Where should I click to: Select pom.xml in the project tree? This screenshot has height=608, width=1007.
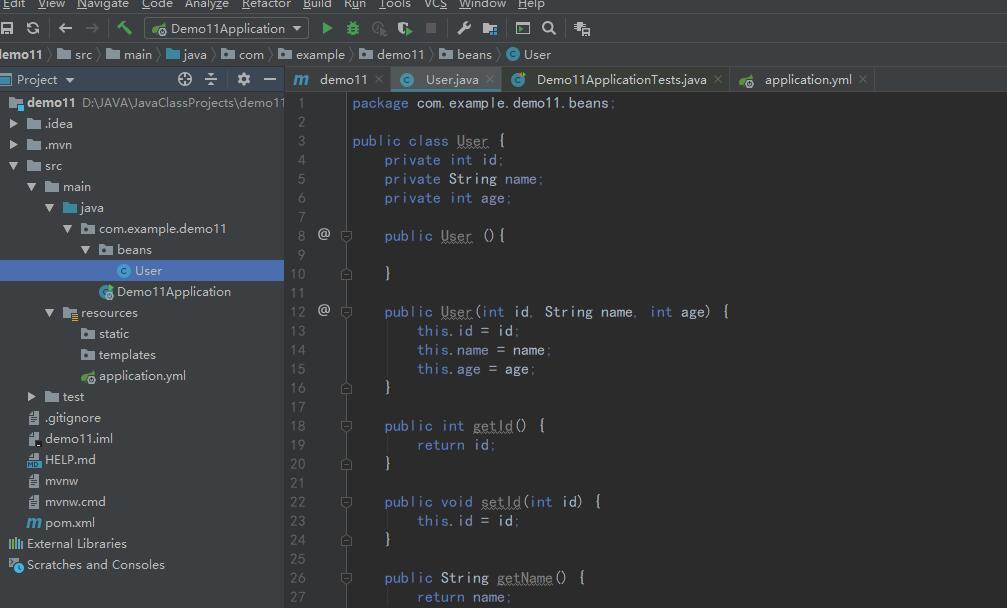point(69,523)
